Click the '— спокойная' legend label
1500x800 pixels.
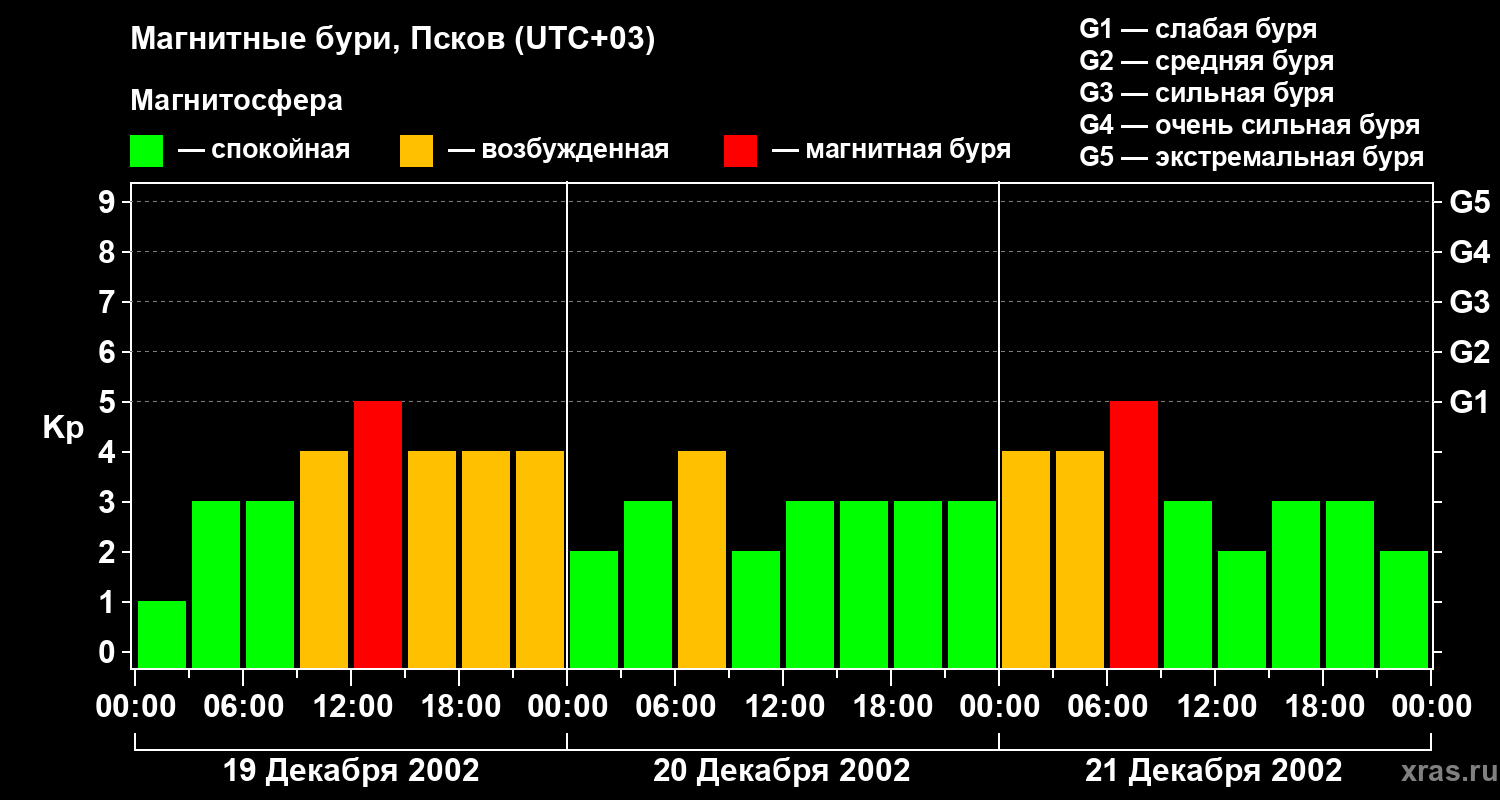click(264, 151)
